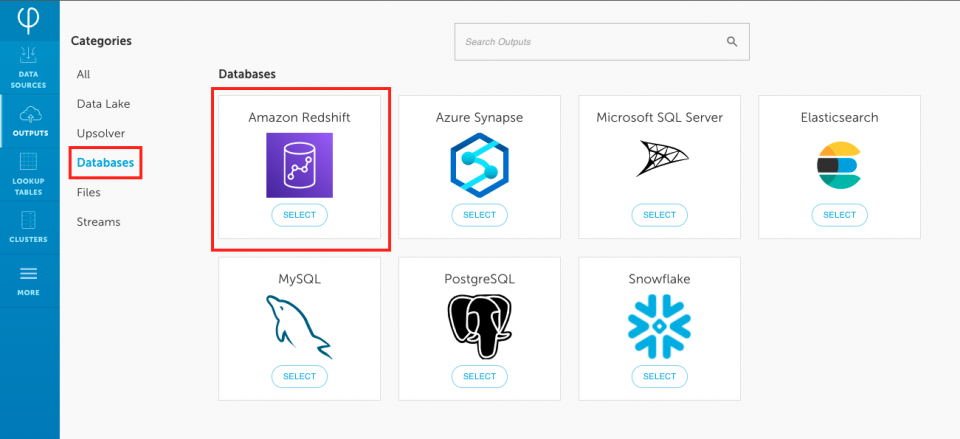The height and width of the screenshot is (439, 960).
Task: Click the Upsolver logo at top-left
Action: [29, 19]
